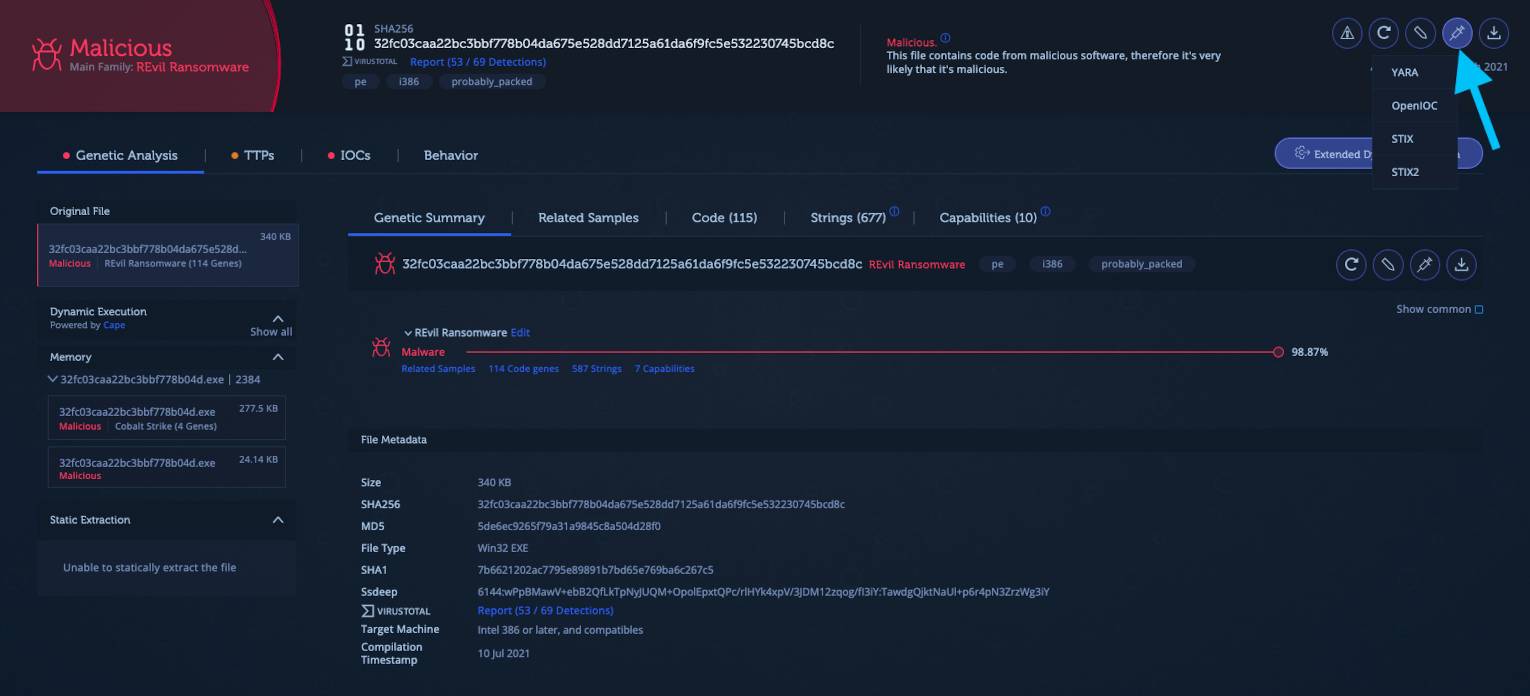The width and height of the screenshot is (1530, 696).
Task: Click the red bug icon beside the hash row
Action: [x=384, y=264]
